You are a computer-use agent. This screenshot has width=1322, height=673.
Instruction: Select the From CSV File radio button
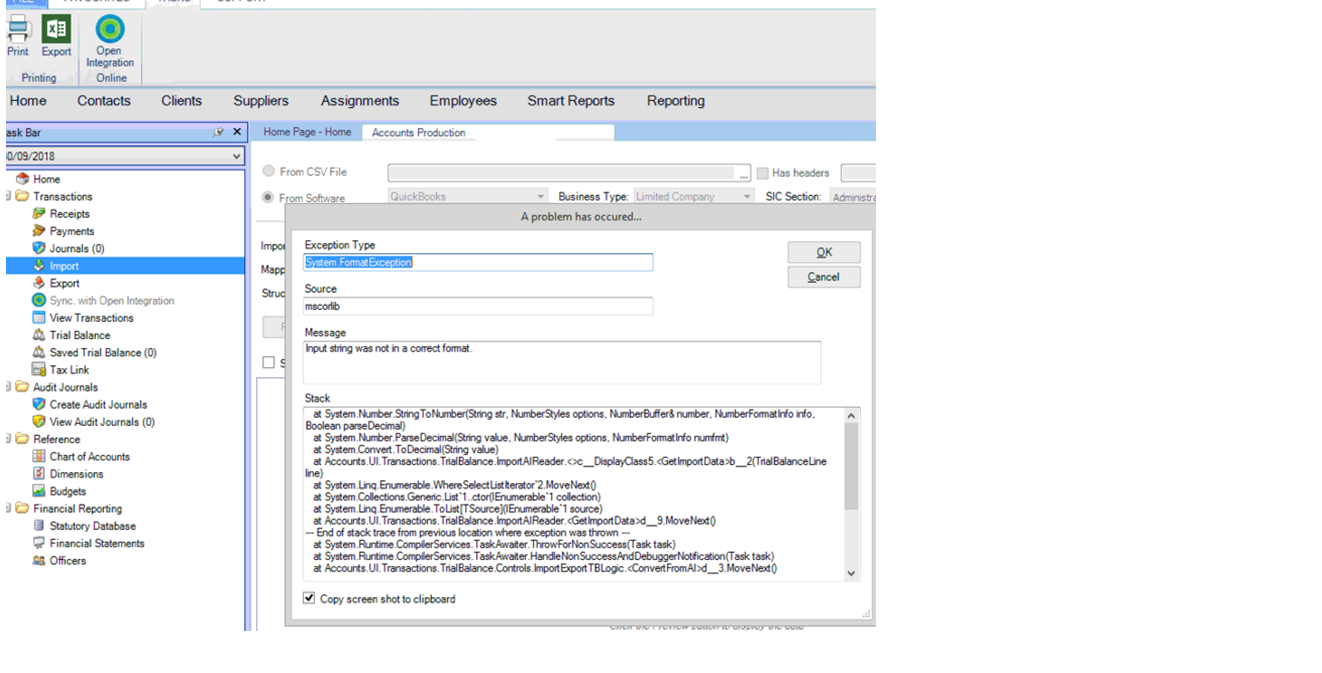coord(268,170)
